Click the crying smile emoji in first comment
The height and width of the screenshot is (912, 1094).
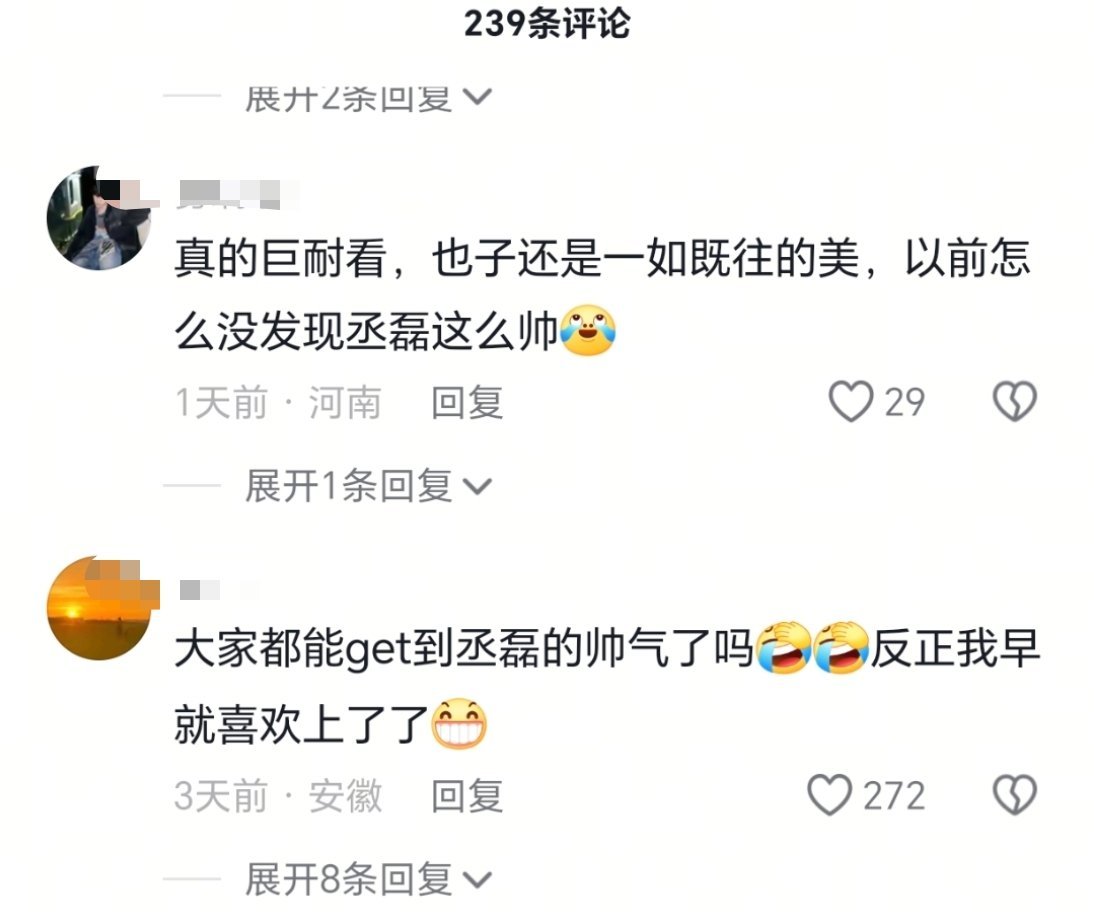coord(588,331)
